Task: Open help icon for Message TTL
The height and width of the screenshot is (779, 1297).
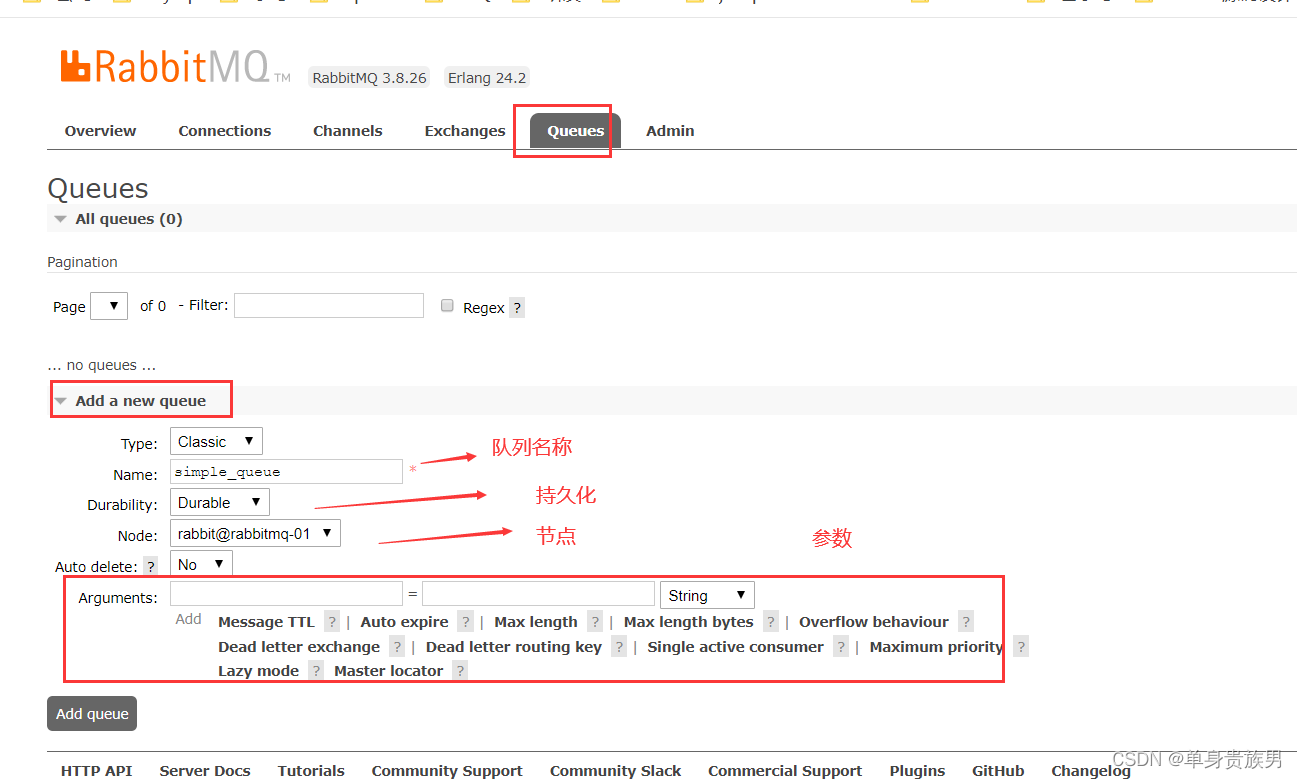Action: click(332, 622)
